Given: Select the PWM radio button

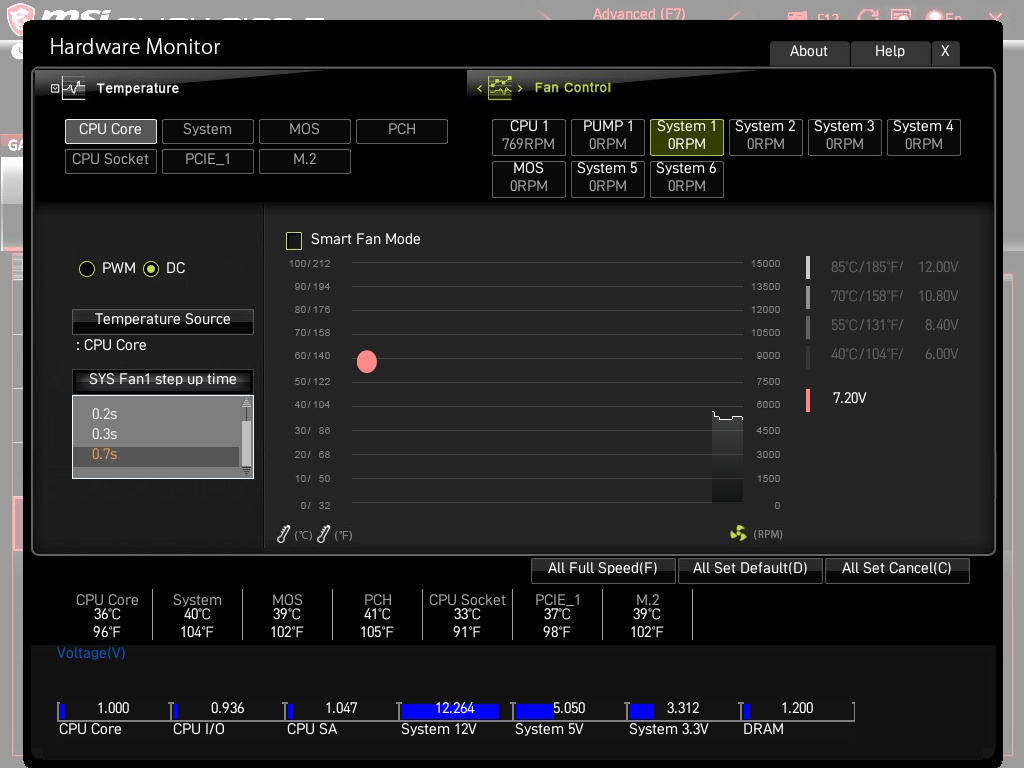Looking at the screenshot, I should pyautogui.click(x=87, y=268).
